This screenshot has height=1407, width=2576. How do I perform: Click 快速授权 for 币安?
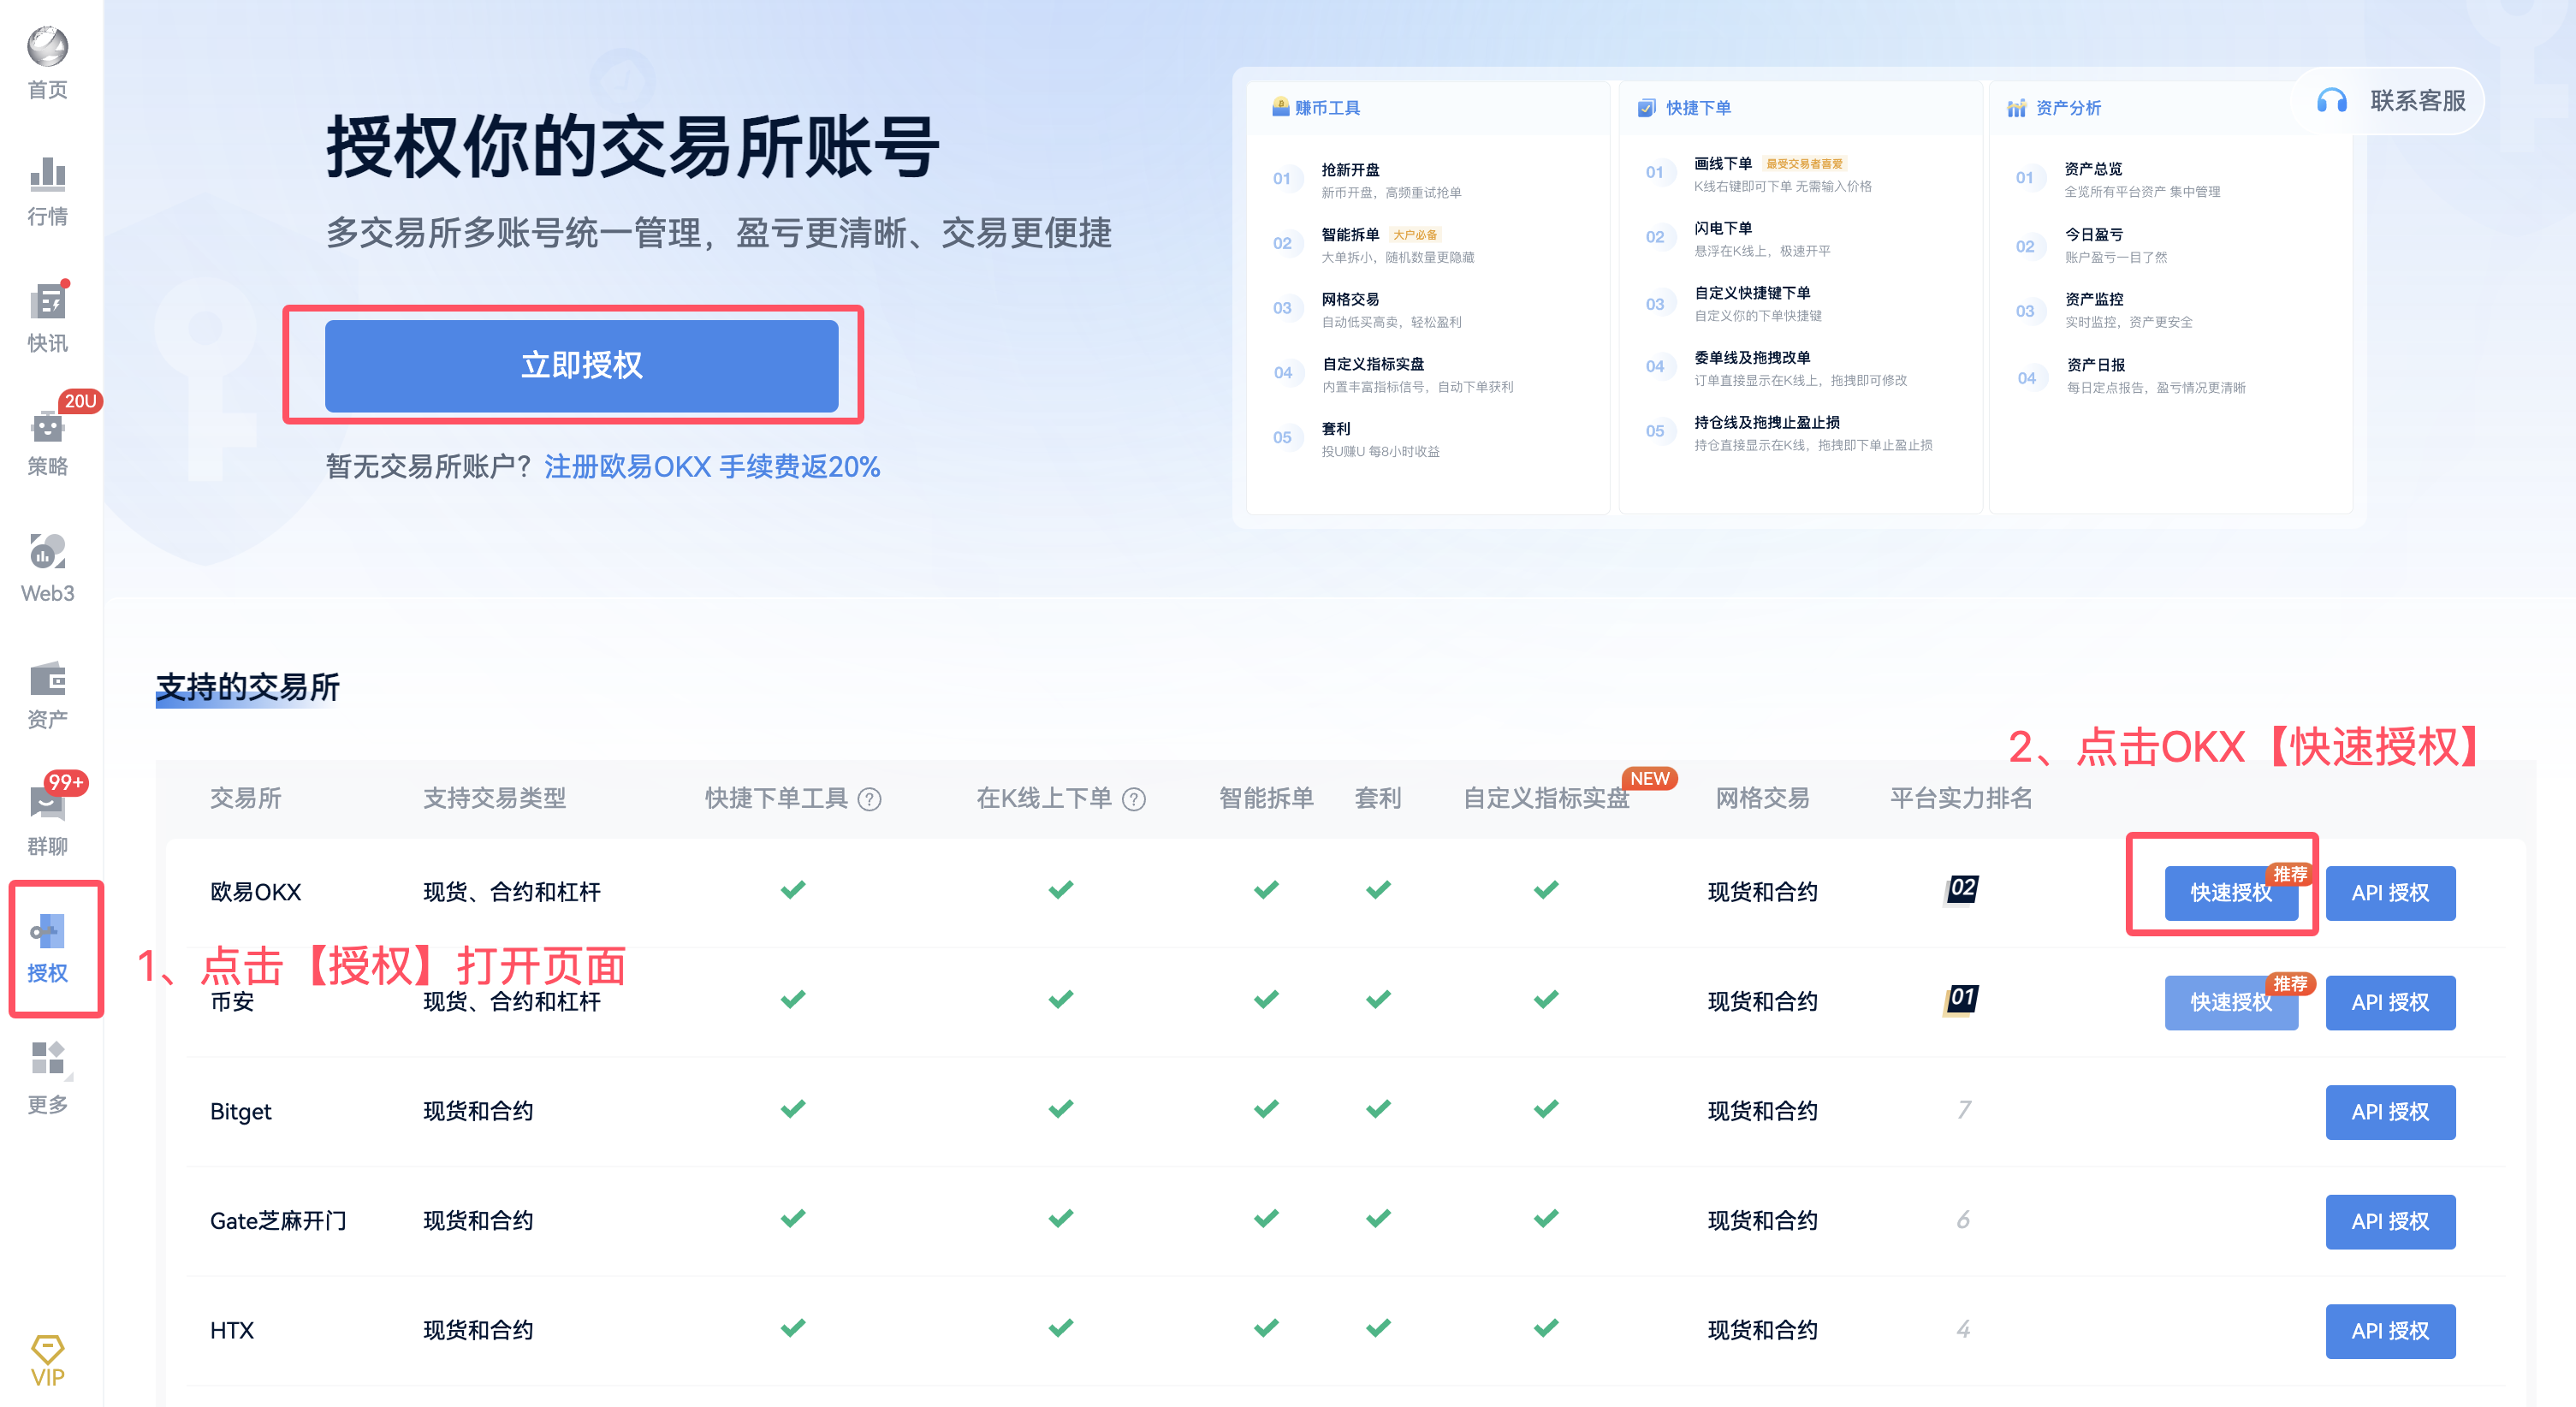coord(2231,1002)
